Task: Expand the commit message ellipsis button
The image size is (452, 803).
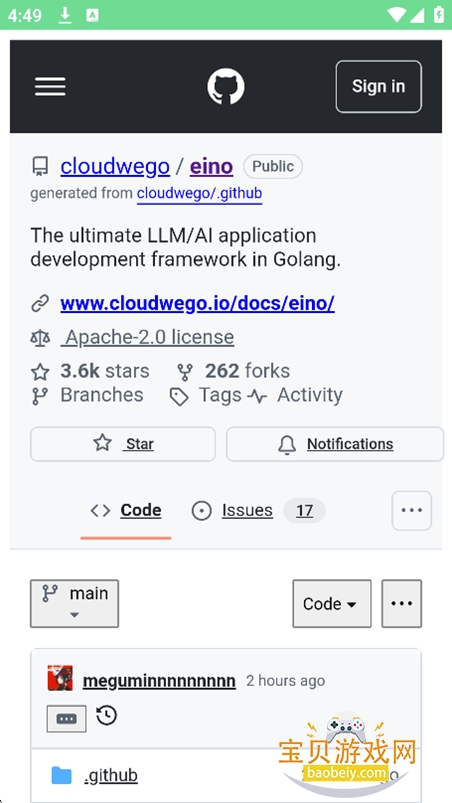Action: tap(67, 719)
